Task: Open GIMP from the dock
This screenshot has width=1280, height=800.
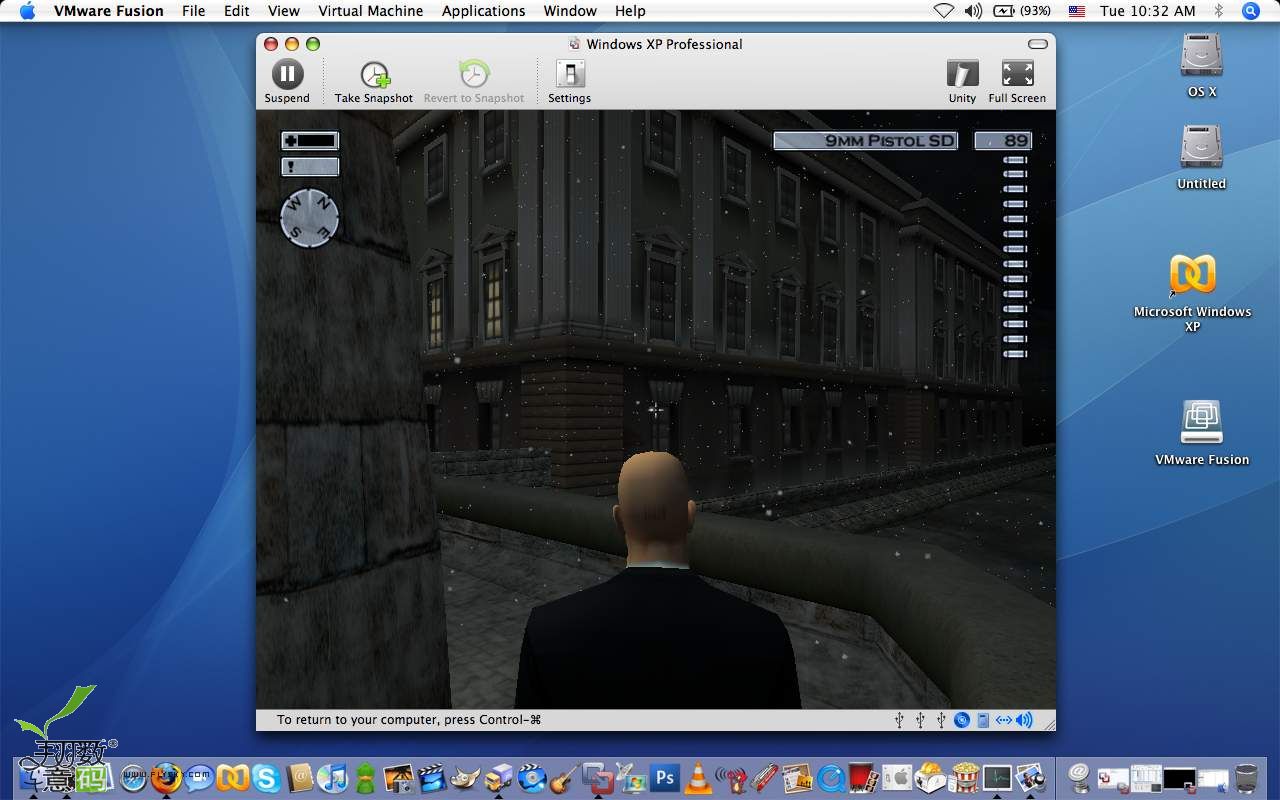Action: pos(465,776)
